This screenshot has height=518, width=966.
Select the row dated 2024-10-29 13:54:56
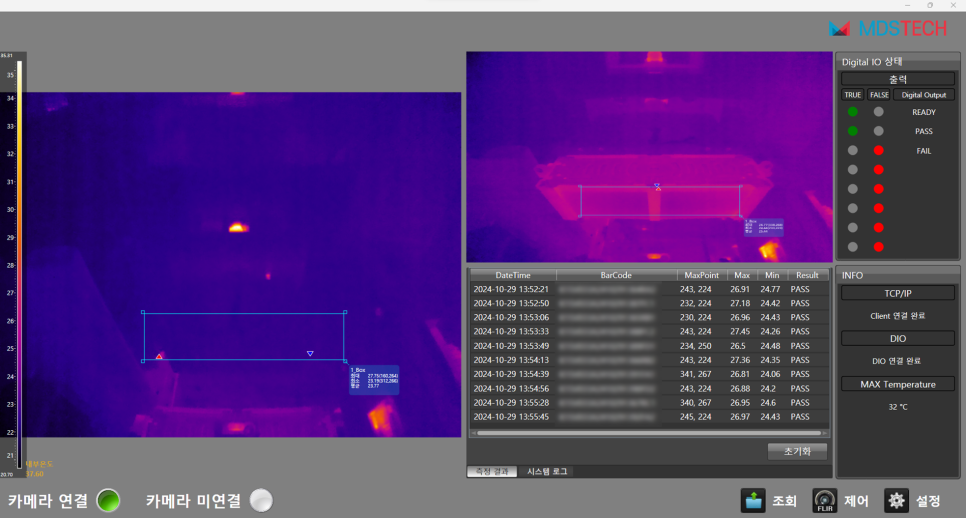pyautogui.click(x=649, y=389)
